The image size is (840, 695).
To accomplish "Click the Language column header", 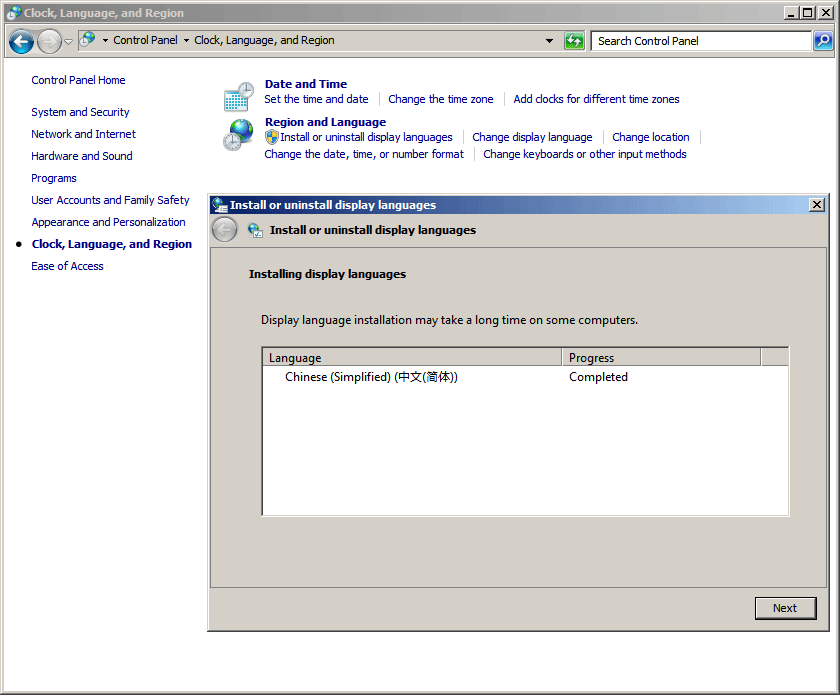I will tap(411, 357).
